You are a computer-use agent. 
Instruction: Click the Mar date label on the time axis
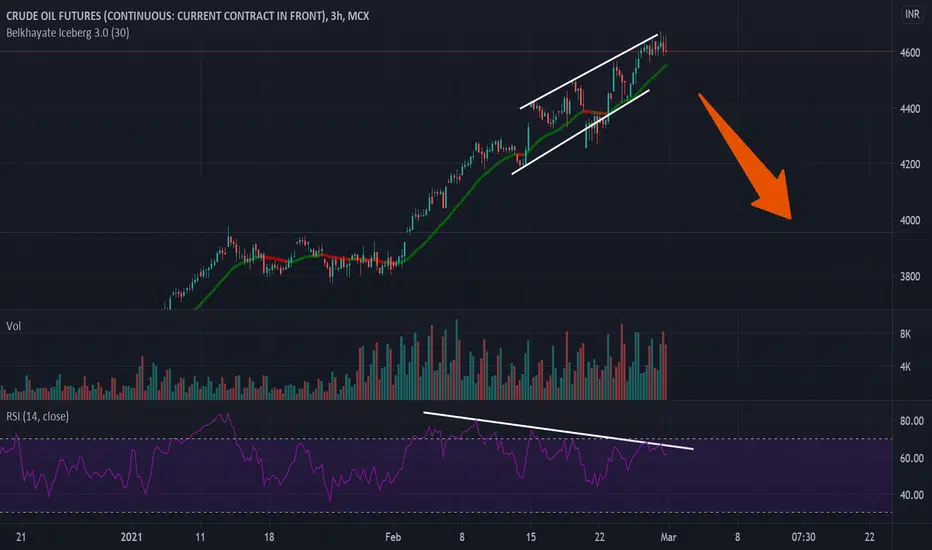point(668,537)
